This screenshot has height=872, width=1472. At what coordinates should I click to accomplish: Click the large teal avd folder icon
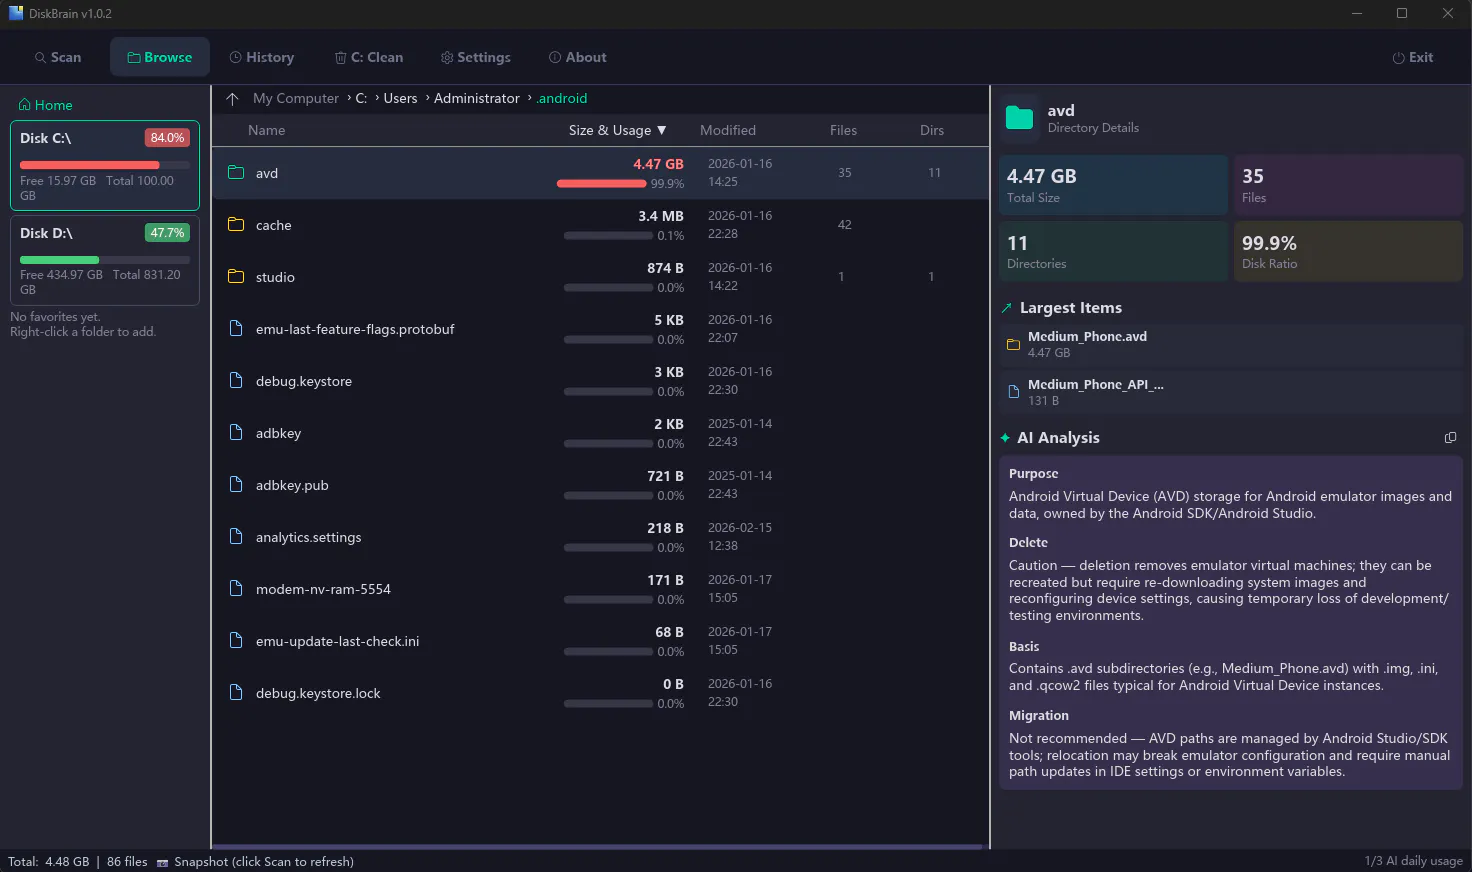point(1019,118)
